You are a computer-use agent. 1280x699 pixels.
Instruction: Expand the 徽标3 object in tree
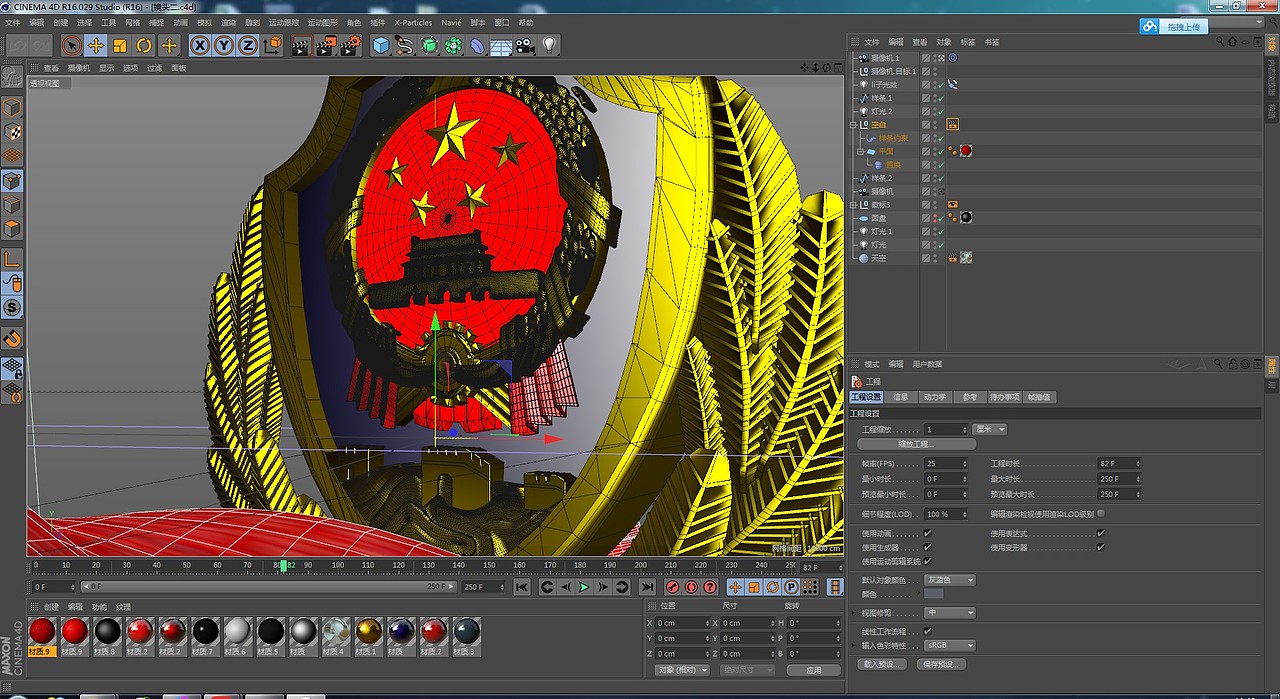click(x=853, y=205)
